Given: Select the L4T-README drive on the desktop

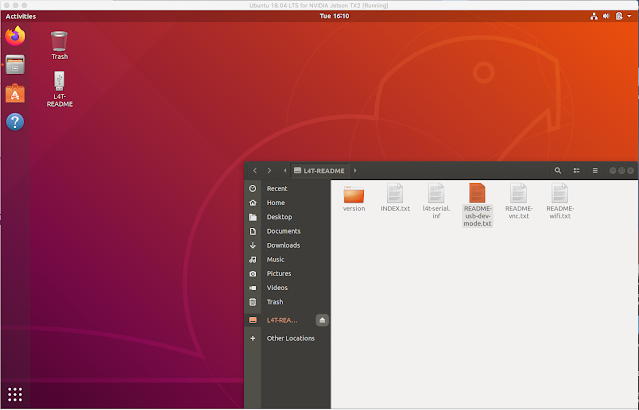Looking at the screenshot, I should click(x=59, y=89).
